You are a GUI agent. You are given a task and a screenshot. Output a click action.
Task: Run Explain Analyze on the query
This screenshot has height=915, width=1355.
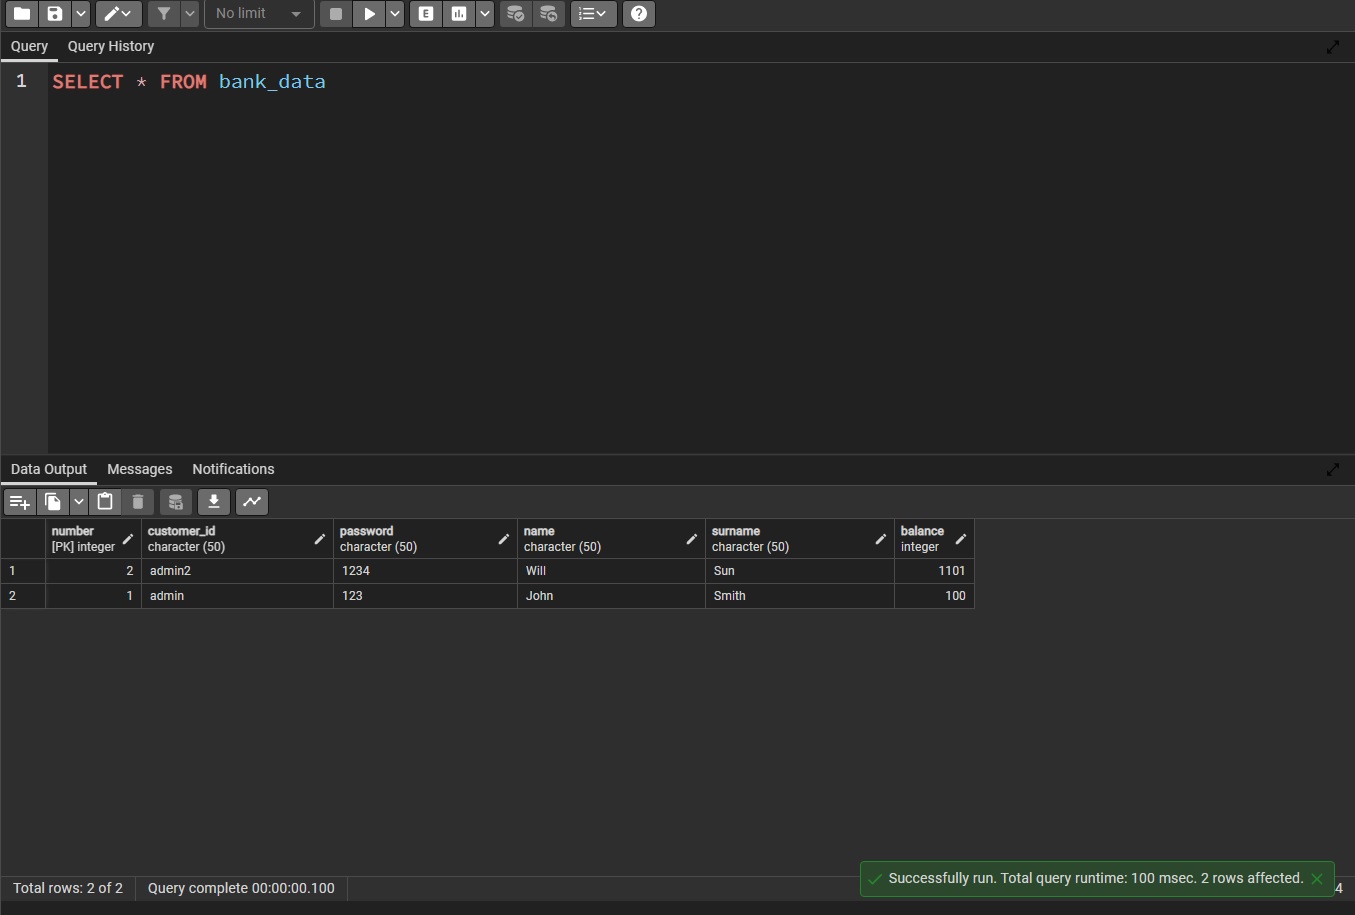click(459, 14)
